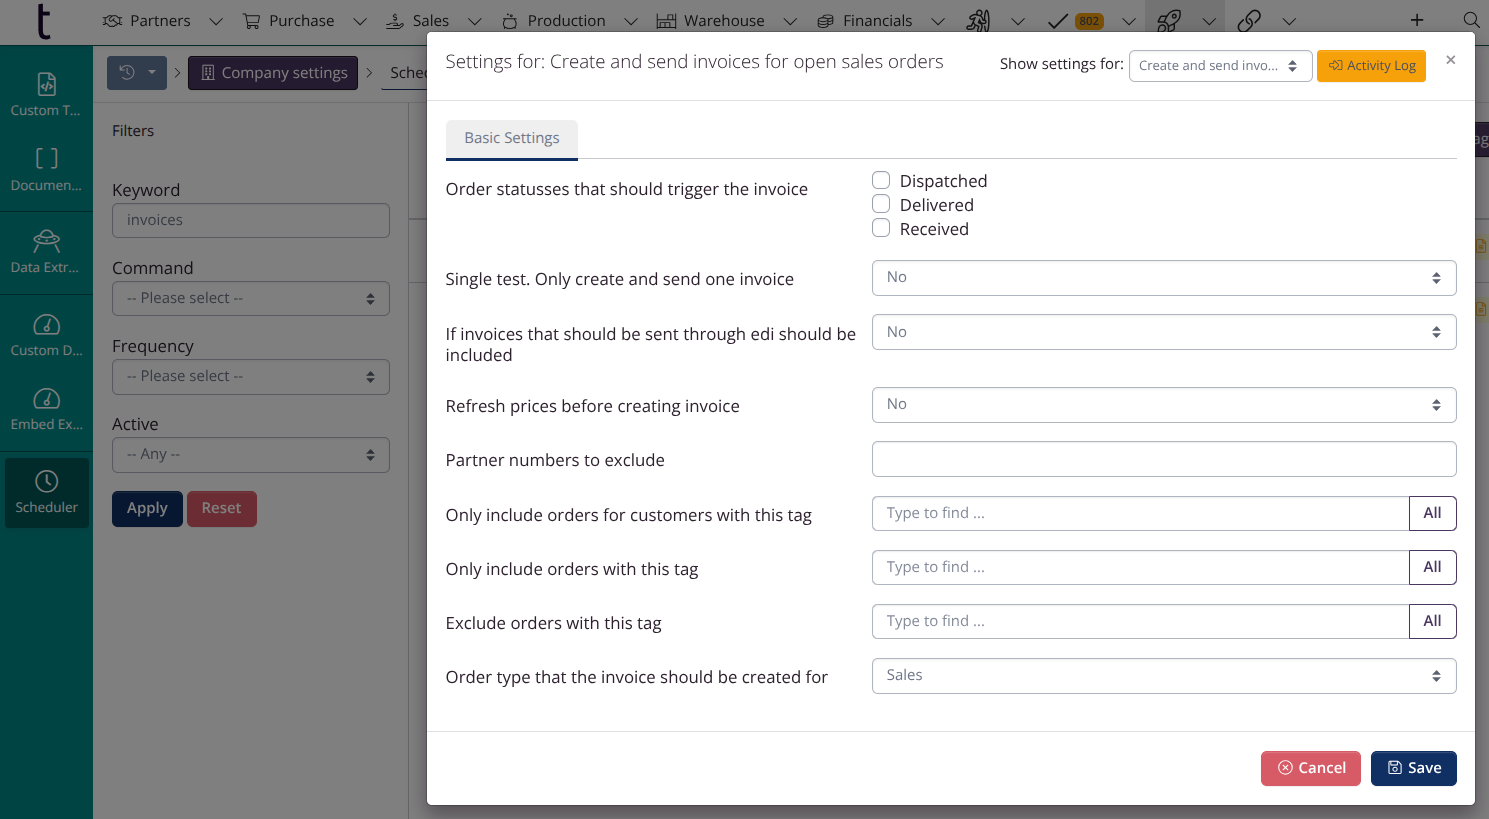1489x819 pixels.
Task: Expand the Refresh prices before creating invoice dropdown
Action: (1163, 405)
